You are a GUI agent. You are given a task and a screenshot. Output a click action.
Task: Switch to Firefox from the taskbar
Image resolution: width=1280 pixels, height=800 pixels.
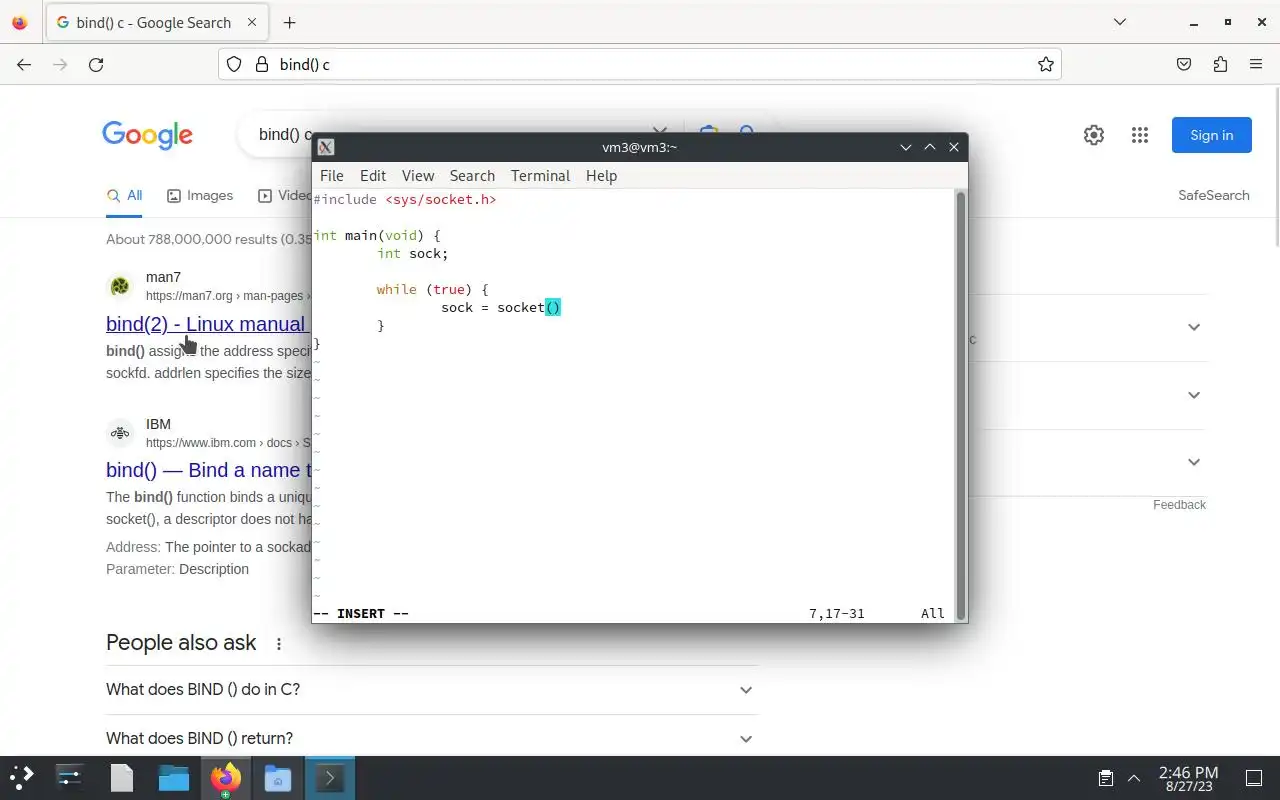point(226,777)
